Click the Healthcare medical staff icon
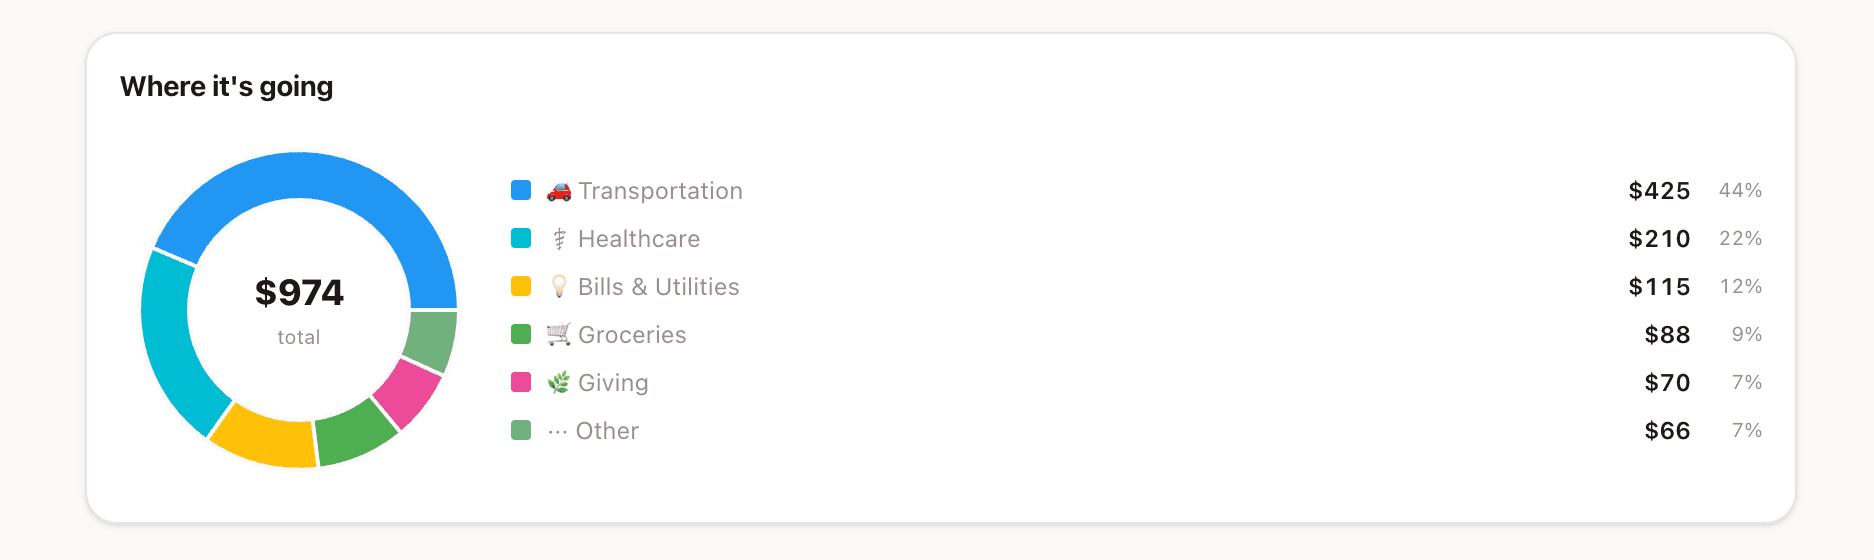The height and width of the screenshot is (560, 1874). [x=559, y=239]
